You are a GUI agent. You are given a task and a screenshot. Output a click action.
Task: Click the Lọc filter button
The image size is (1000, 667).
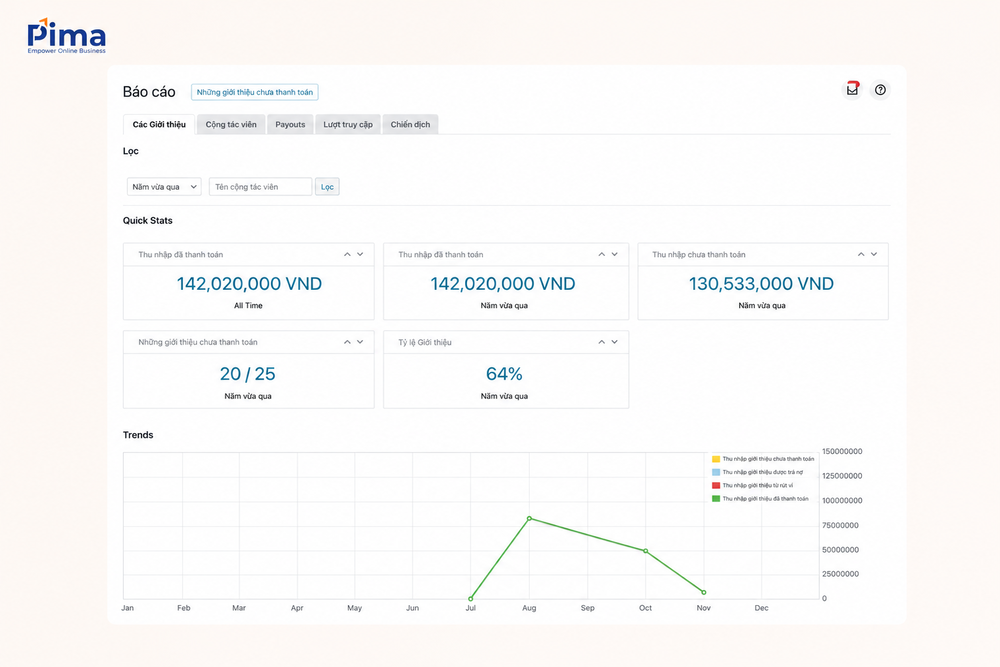[327, 187]
